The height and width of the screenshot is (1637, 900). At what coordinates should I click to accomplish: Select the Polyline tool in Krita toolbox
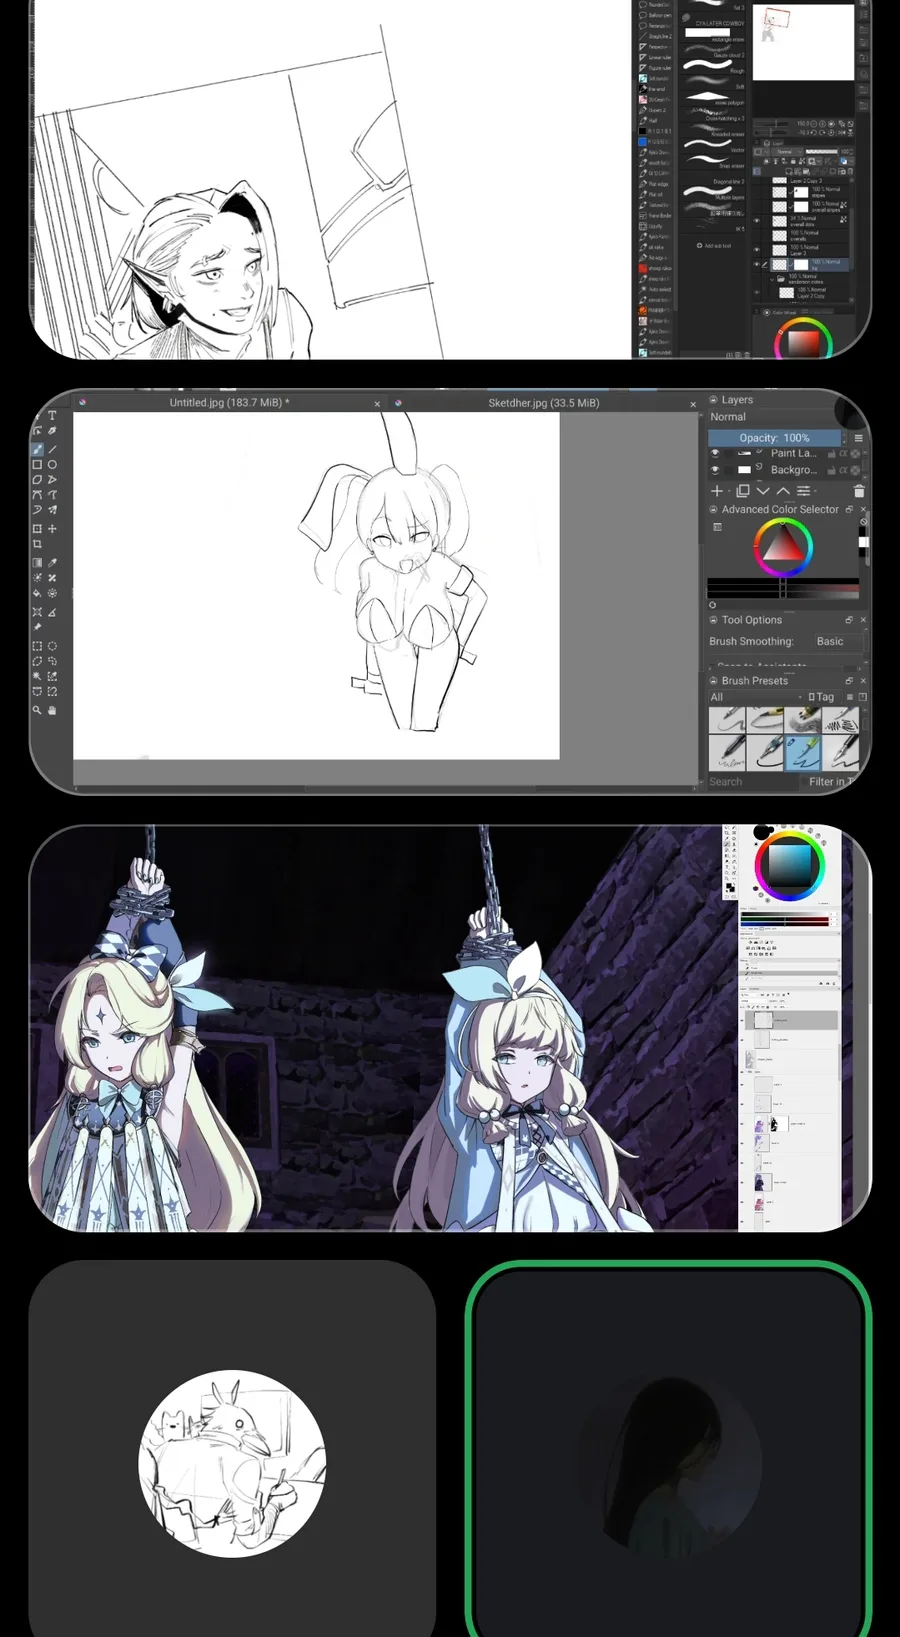(x=52, y=480)
